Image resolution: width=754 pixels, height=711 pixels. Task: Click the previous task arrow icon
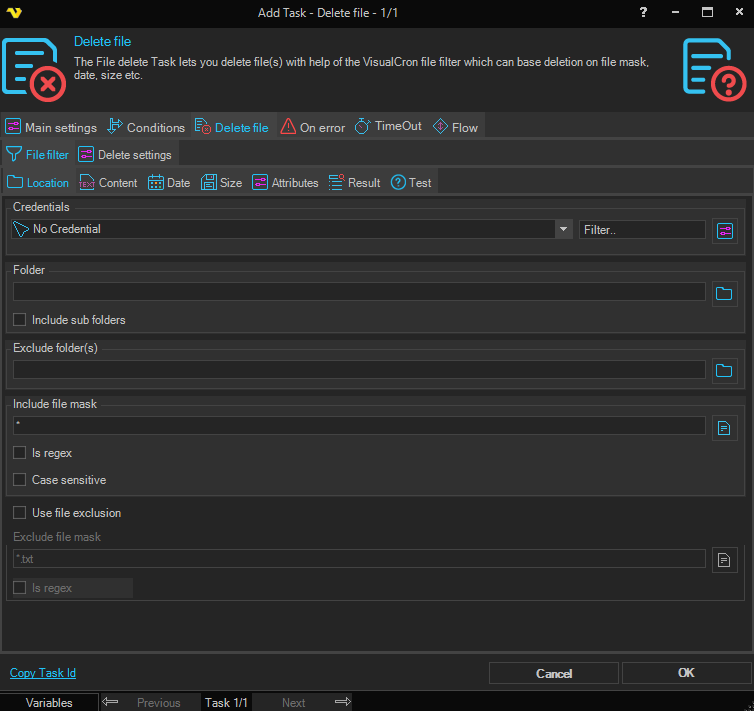click(111, 702)
